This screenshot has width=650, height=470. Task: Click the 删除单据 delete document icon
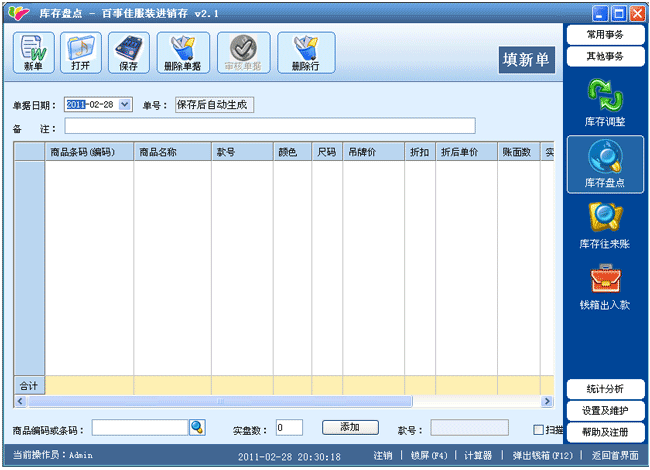click(x=183, y=53)
